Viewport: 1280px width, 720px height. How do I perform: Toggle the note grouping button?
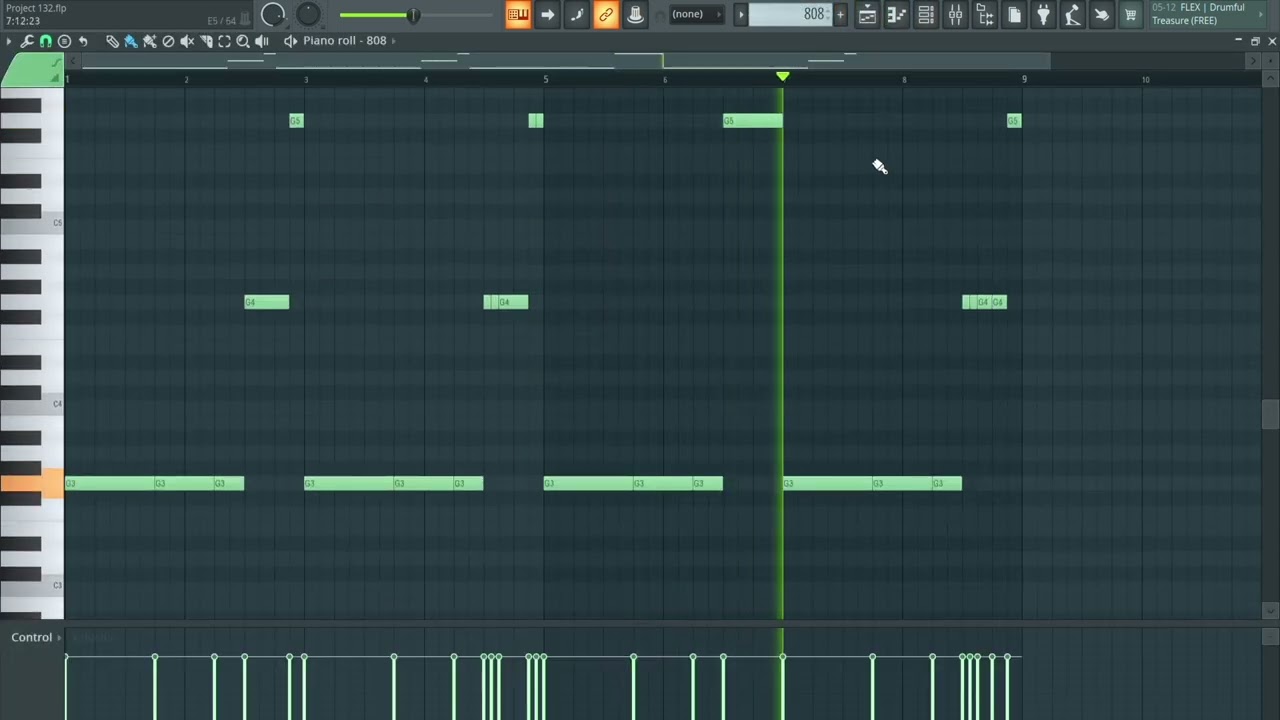click(x=576, y=14)
